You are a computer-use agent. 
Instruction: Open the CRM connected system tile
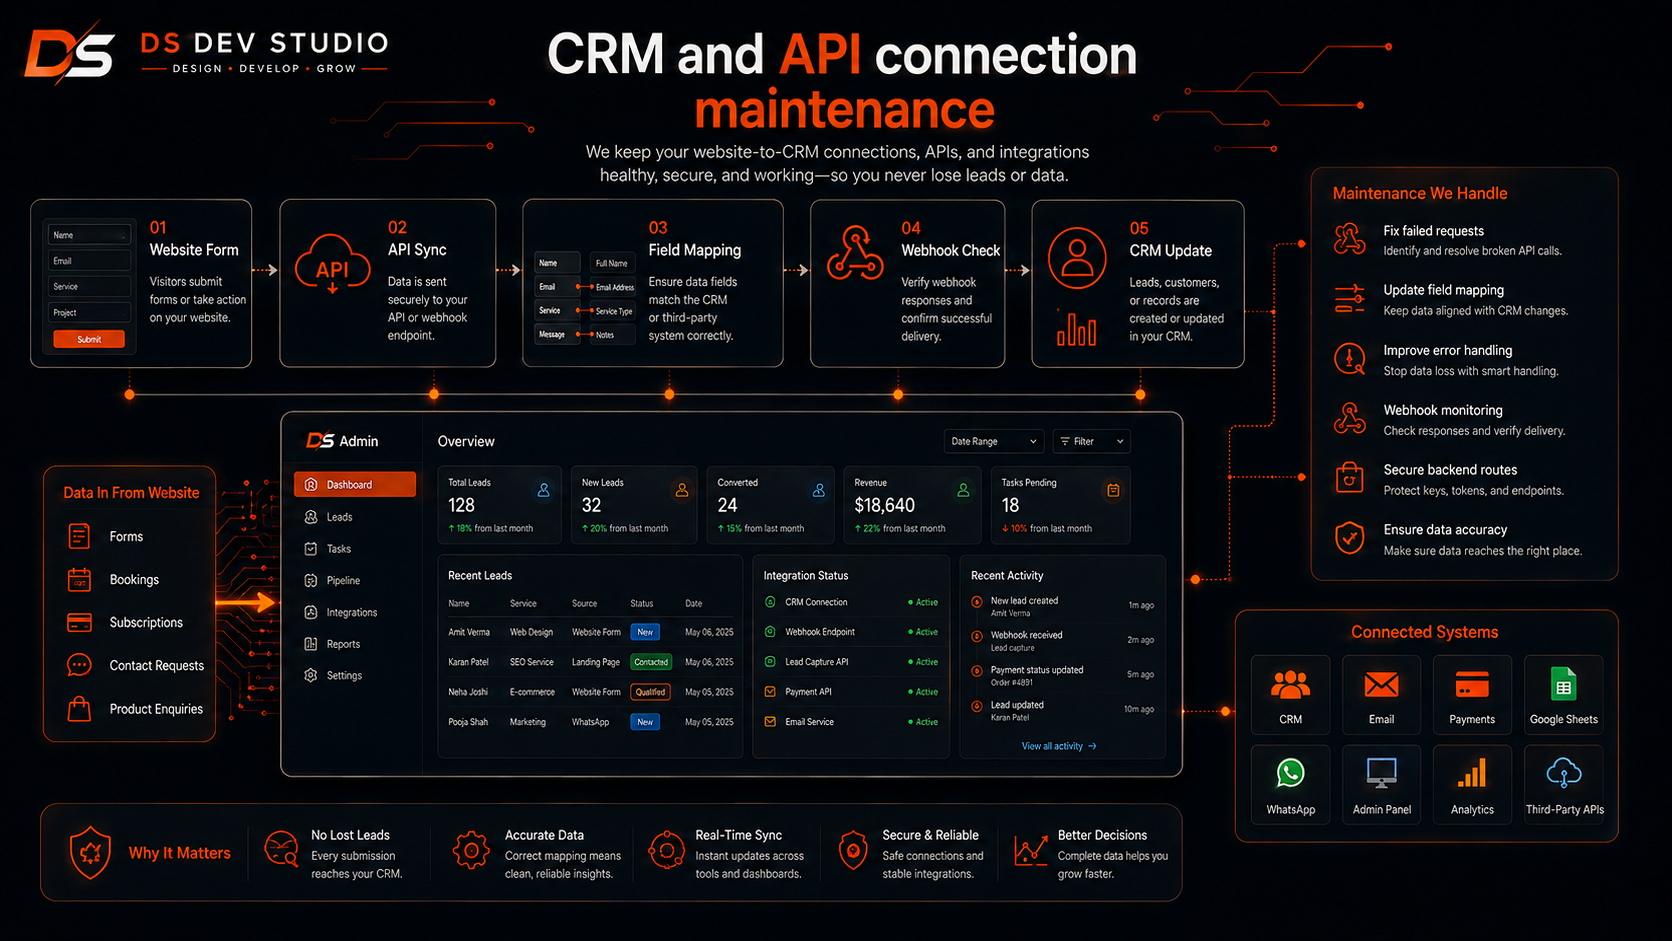click(1291, 694)
